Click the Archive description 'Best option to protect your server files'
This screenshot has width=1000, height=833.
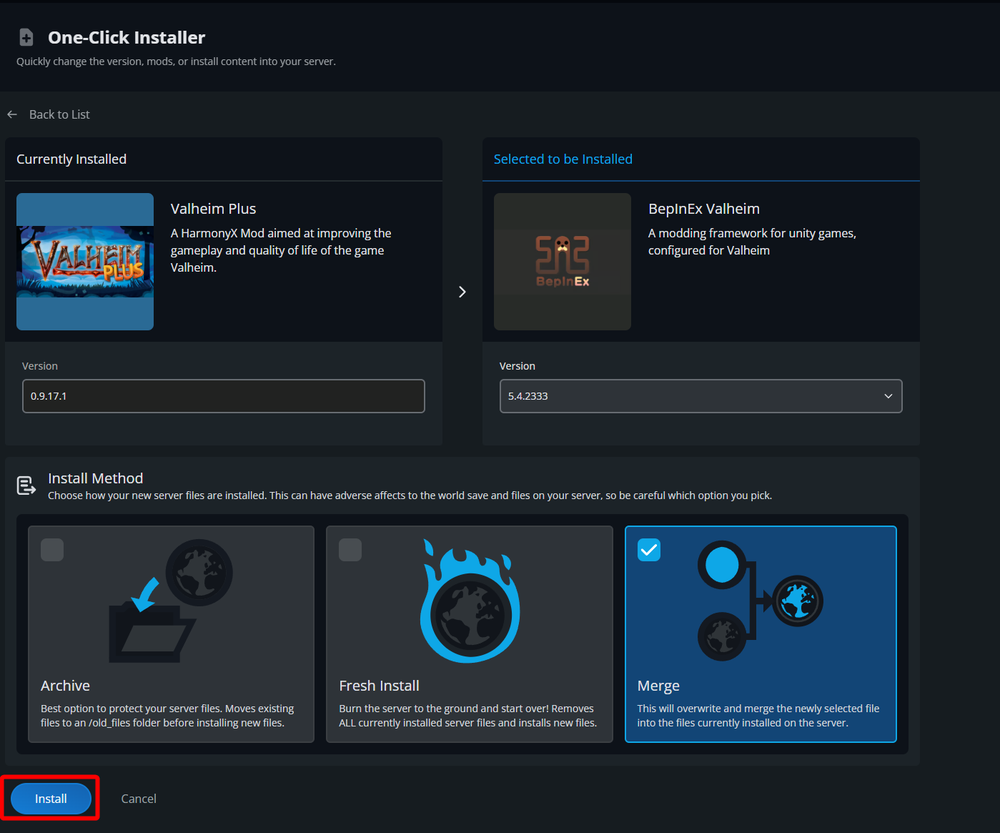pos(167,716)
